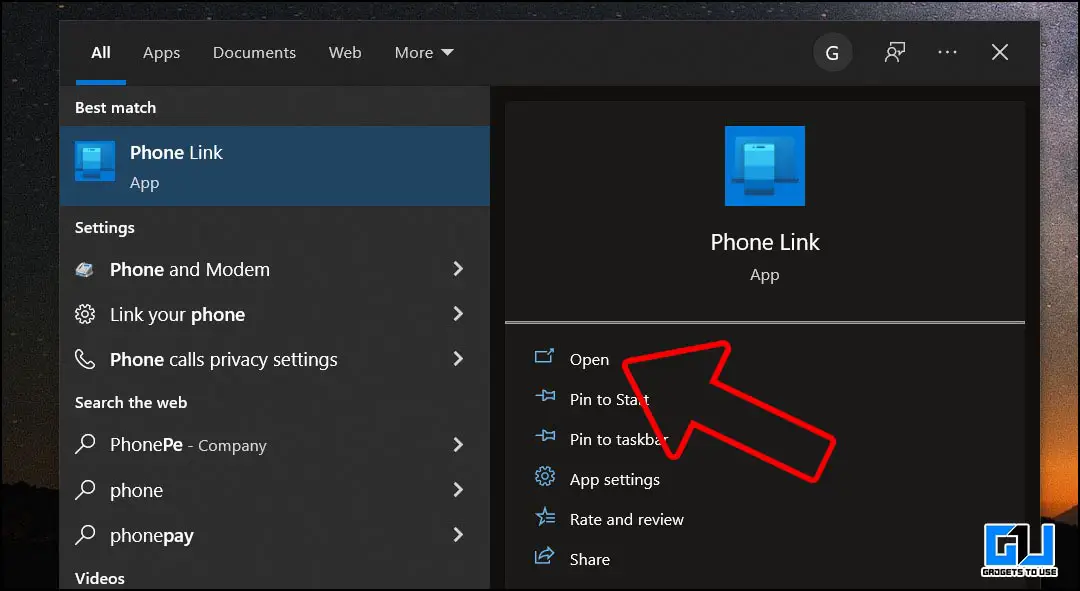
Task: Open Phone calls privacy settings
Action: 274,359
